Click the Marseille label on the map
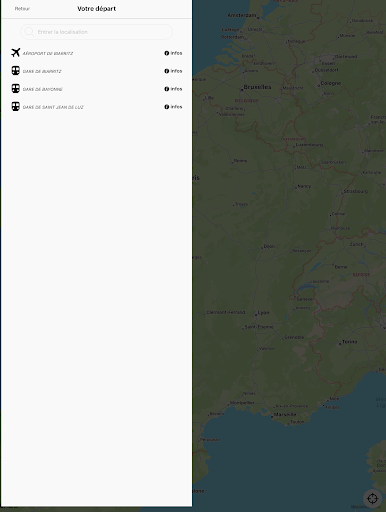The height and width of the screenshot is (512, 386). point(285,415)
